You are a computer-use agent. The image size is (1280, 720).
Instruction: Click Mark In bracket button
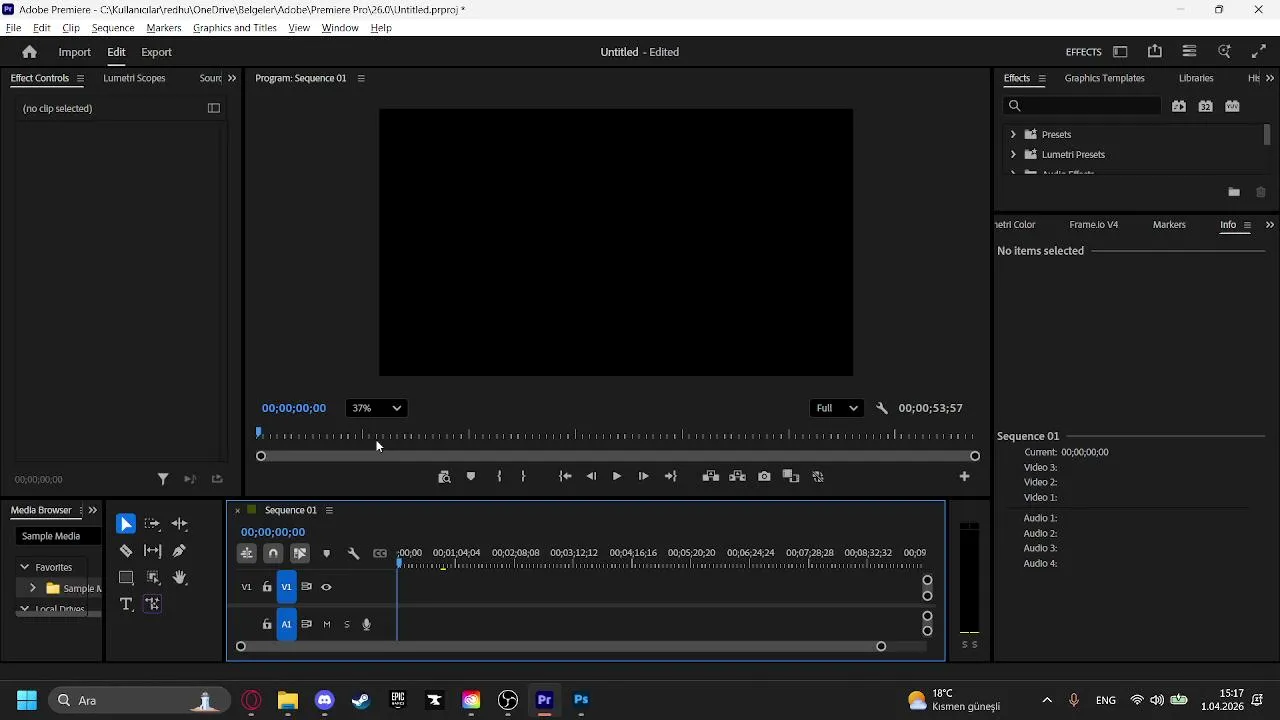click(x=499, y=477)
